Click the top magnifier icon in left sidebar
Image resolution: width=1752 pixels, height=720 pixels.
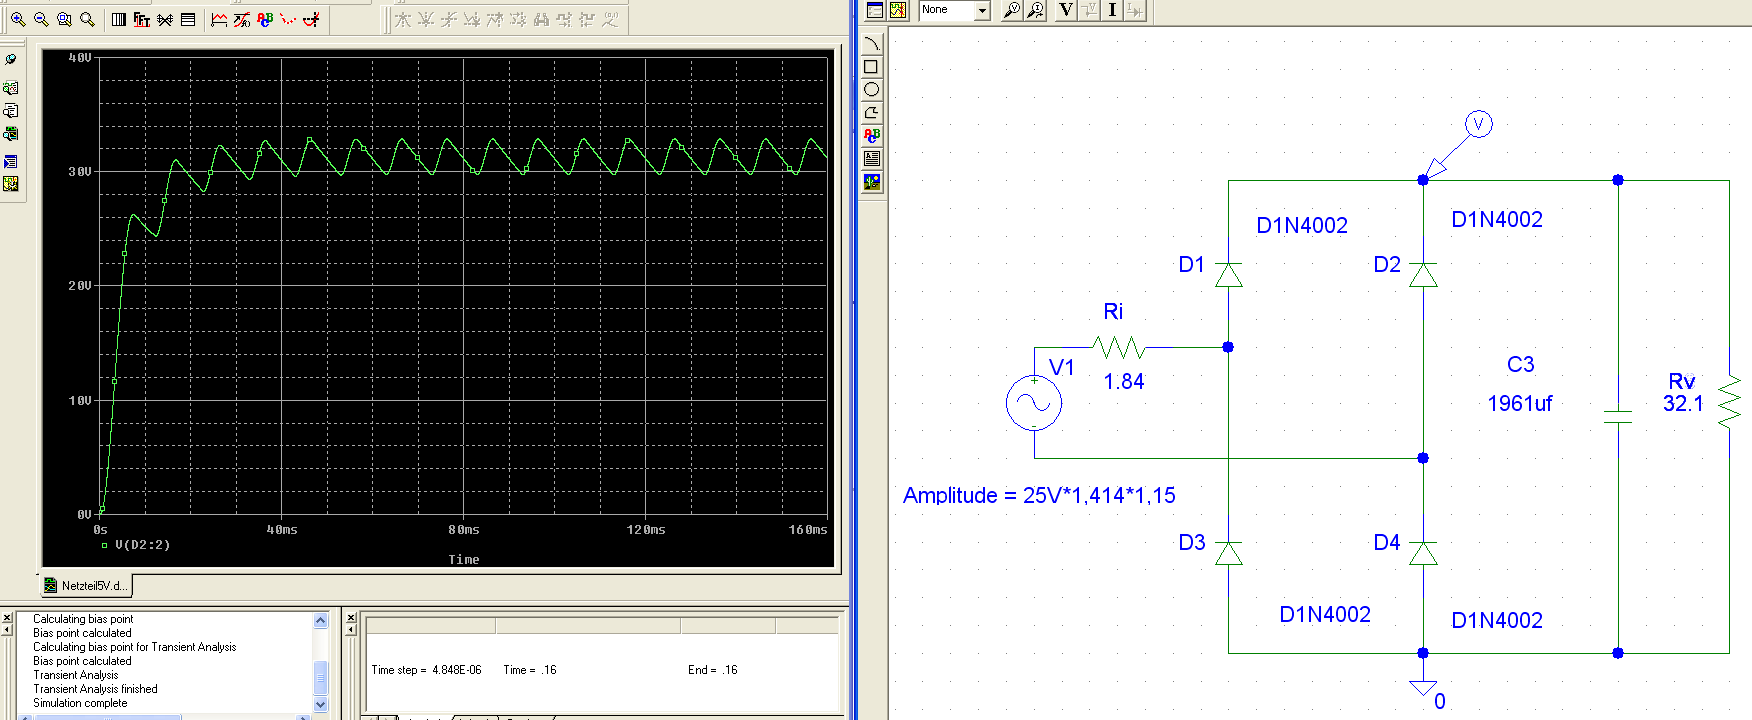[11, 60]
